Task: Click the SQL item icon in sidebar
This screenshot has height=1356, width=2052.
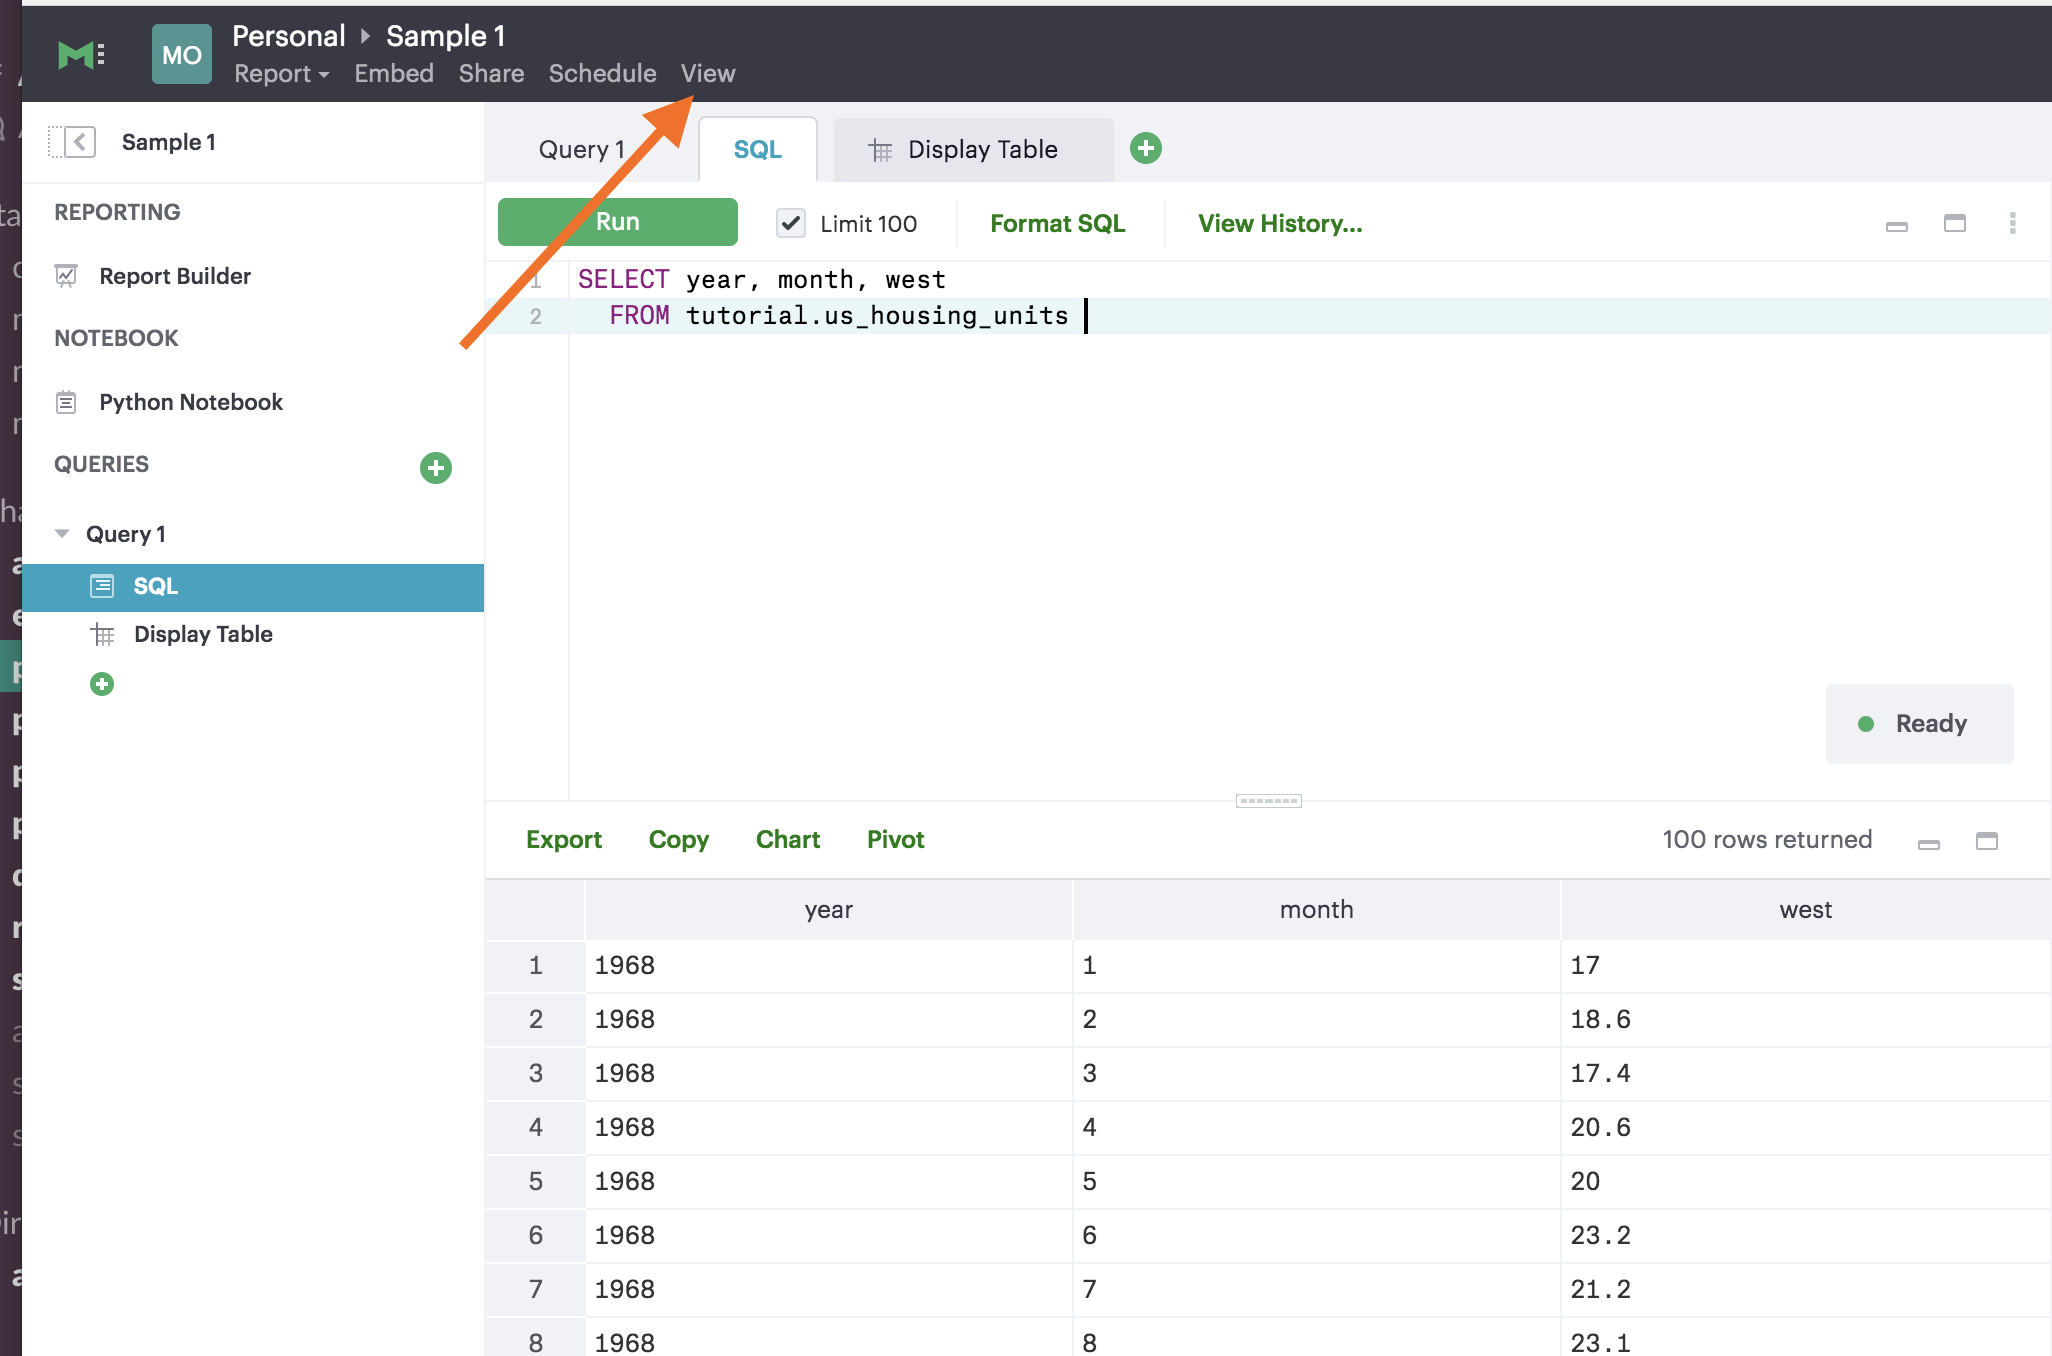Action: (102, 586)
